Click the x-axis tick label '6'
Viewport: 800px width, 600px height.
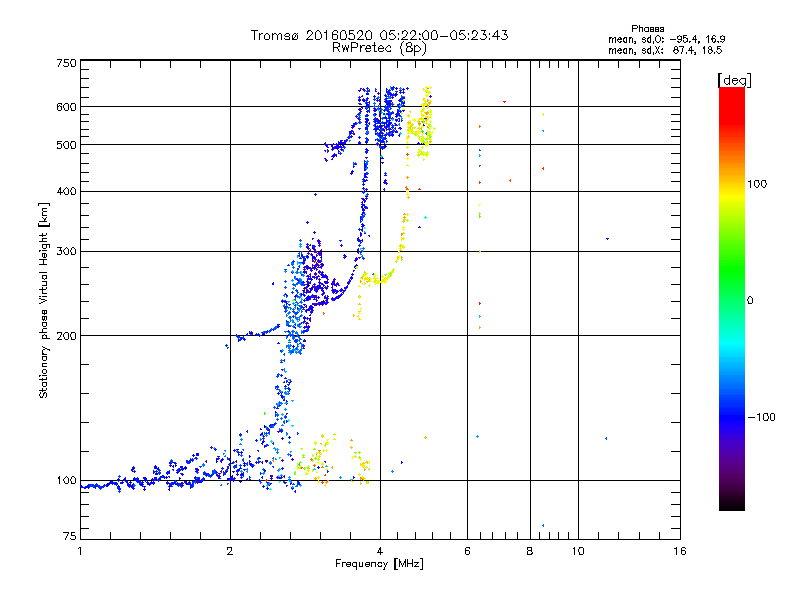pos(467,551)
